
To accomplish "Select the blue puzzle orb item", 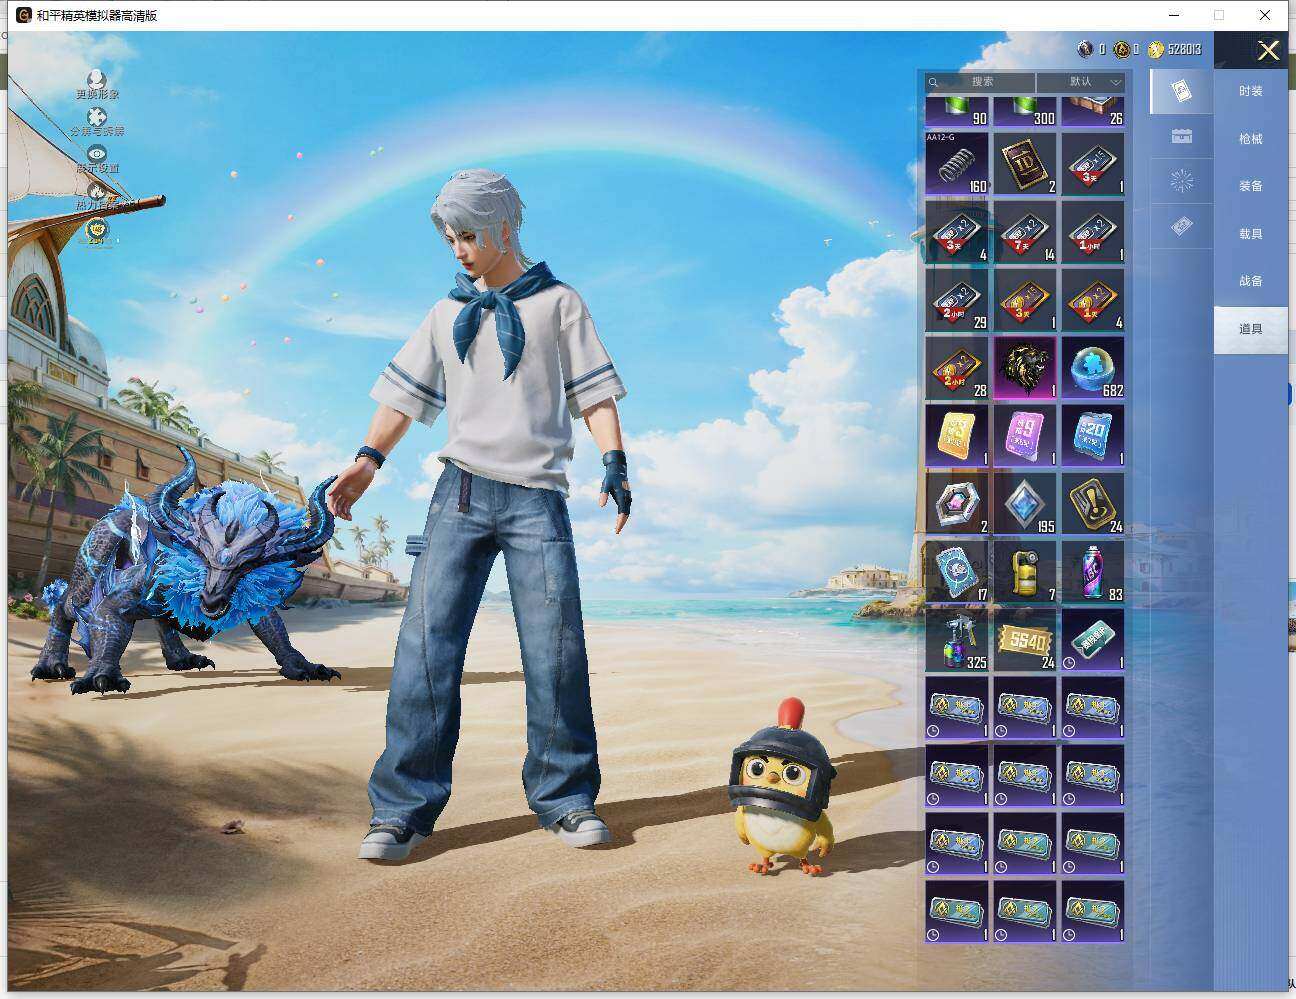I will pyautogui.click(x=1093, y=368).
